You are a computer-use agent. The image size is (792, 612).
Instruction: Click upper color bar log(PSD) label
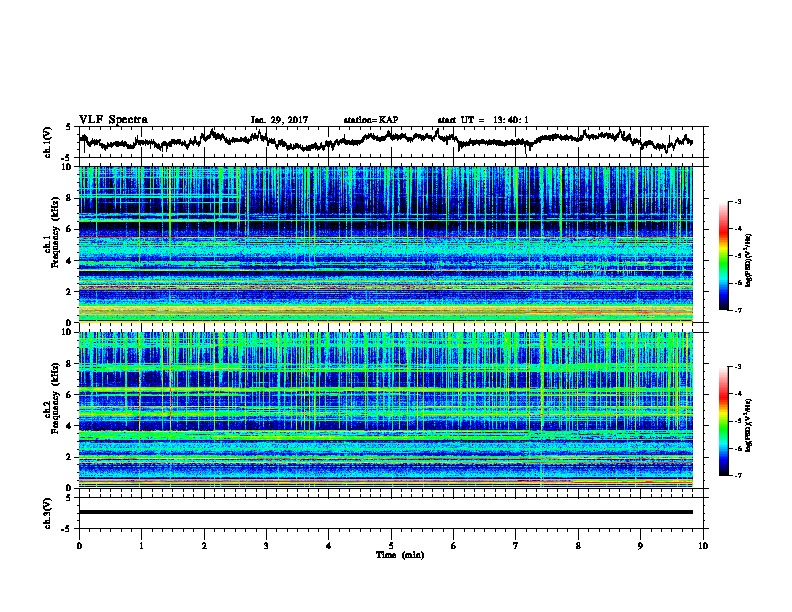click(749, 260)
